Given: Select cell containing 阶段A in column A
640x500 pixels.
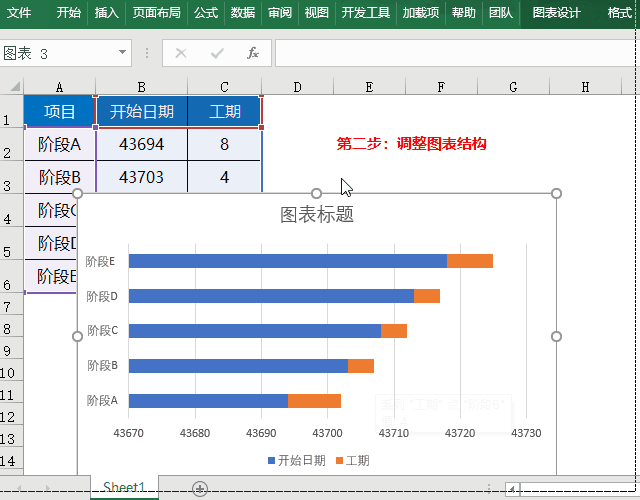Looking at the screenshot, I should [x=60, y=144].
